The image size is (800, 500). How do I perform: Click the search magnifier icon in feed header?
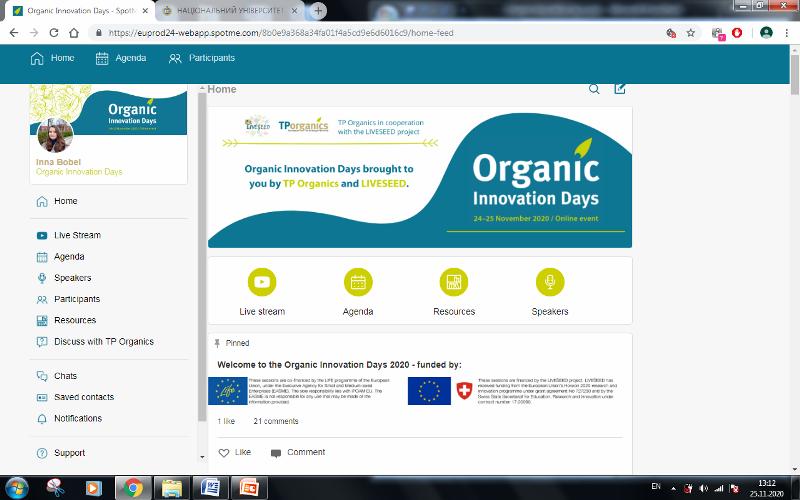594,89
